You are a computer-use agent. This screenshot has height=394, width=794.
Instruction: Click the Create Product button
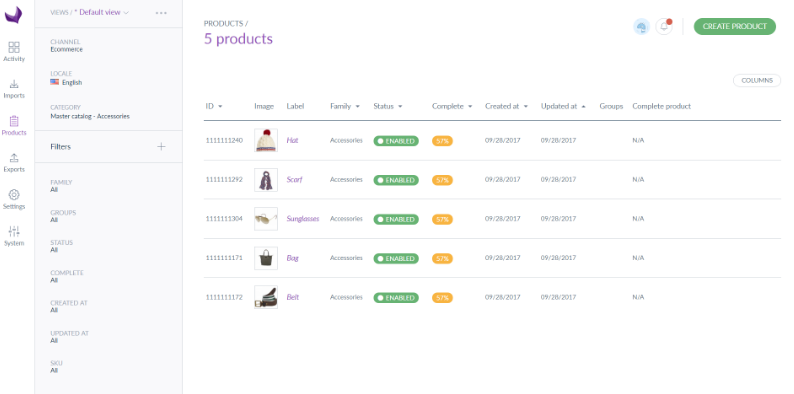point(734,26)
